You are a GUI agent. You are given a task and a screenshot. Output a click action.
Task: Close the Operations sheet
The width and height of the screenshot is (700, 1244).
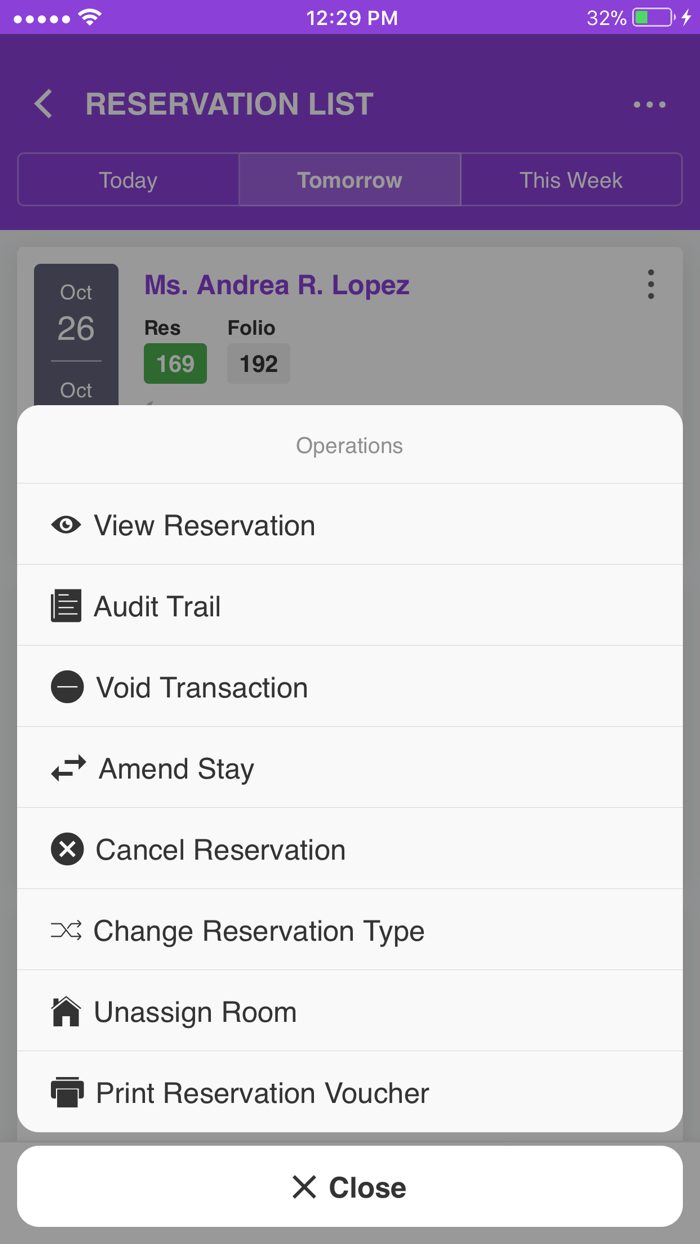[x=349, y=1187]
